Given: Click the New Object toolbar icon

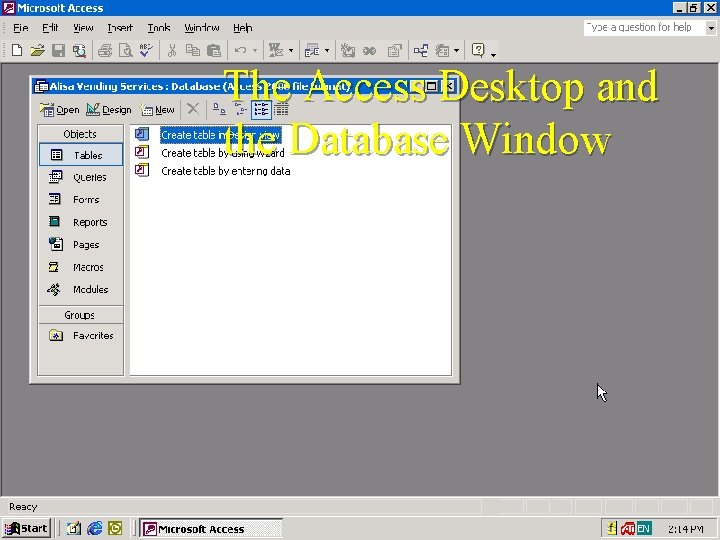Looking at the screenshot, I should (x=443, y=50).
